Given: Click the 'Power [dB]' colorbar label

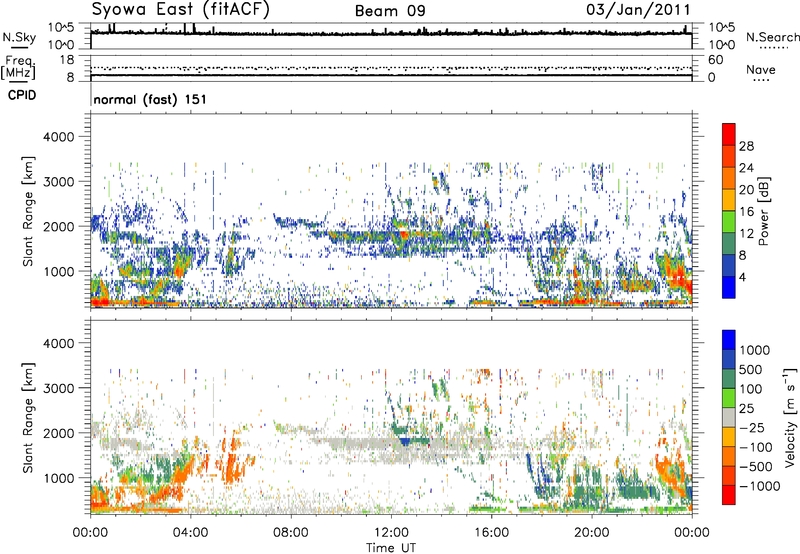Looking at the screenshot, I should coord(763,211).
